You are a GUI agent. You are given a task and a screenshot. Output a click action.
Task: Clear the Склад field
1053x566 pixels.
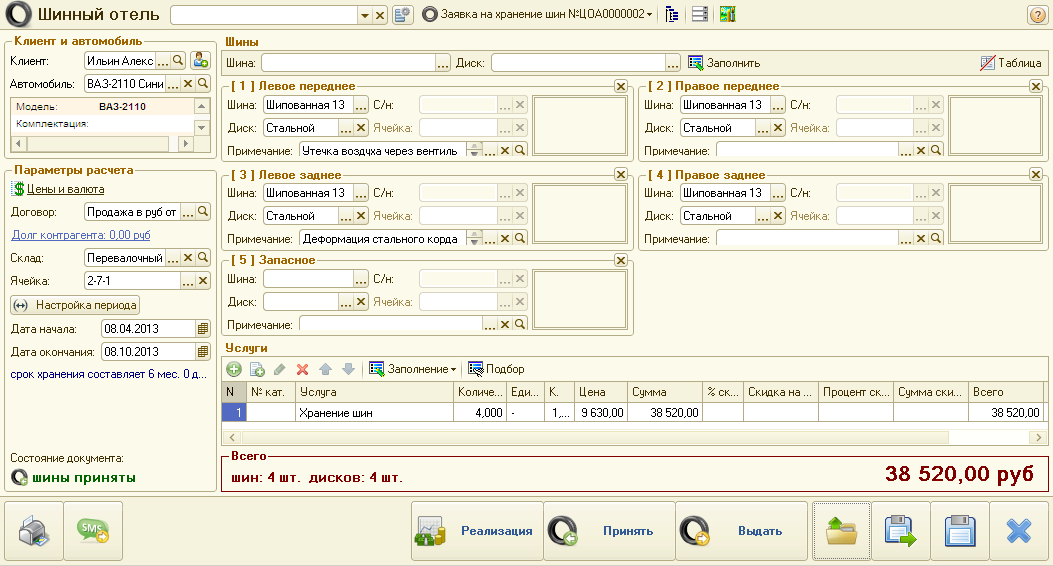pos(188,258)
